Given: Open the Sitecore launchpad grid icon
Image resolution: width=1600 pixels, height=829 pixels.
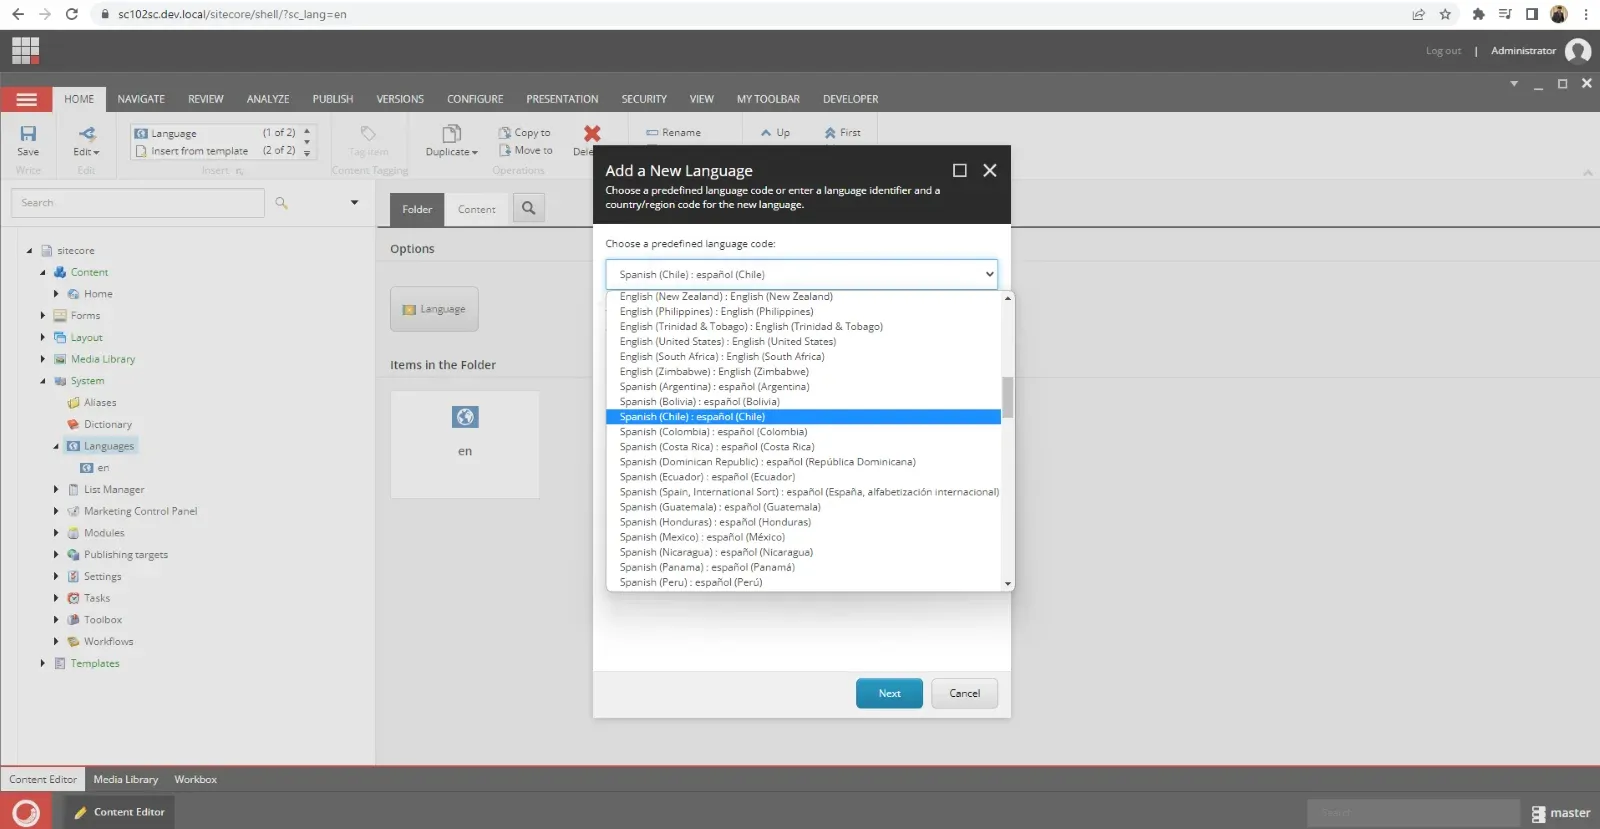Looking at the screenshot, I should click(26, 50).
